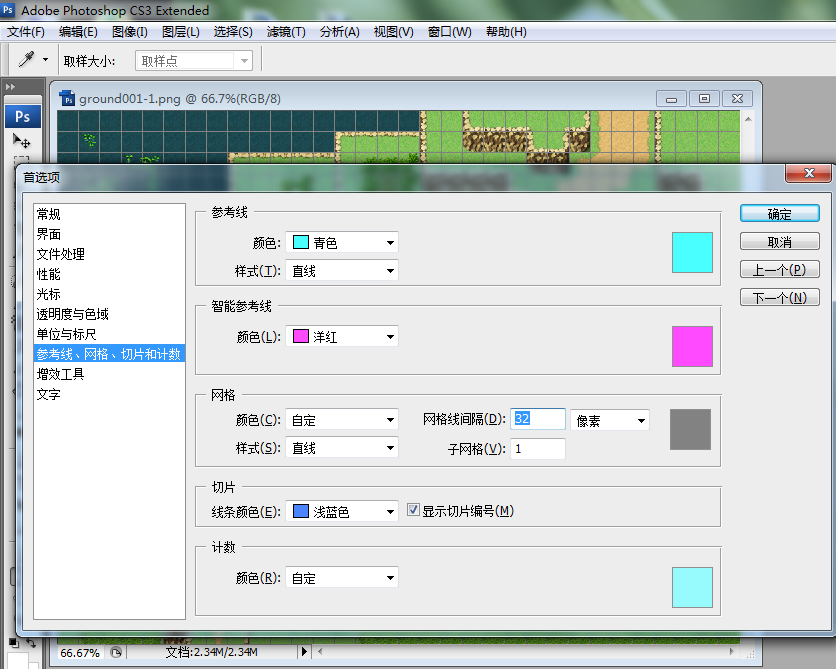This screenshot has height=669, width=836.
Task: Open grid 颜色(C) dropdown
Action: [342, 420]
